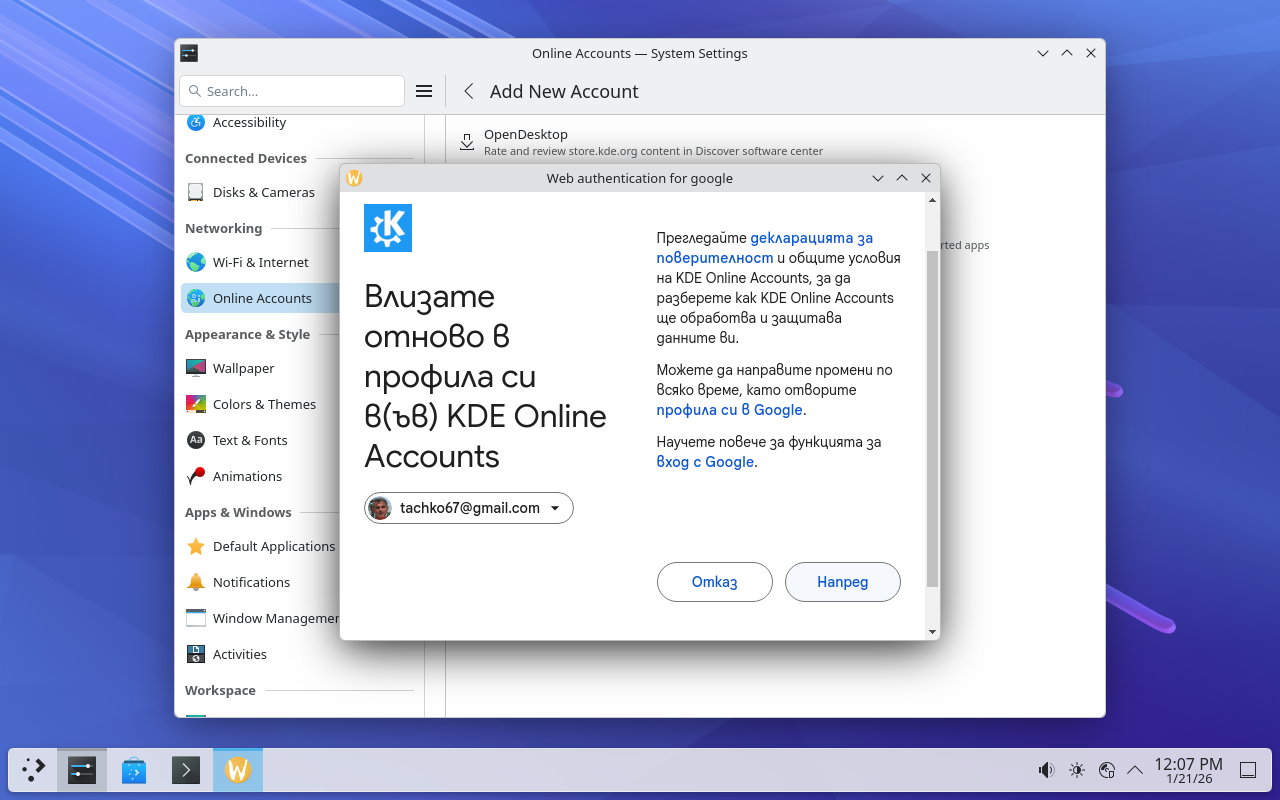The width and height of the screenshot is (1280, 800).
Task: Open the application launcher in taskbar
Action: coord(34,770)
